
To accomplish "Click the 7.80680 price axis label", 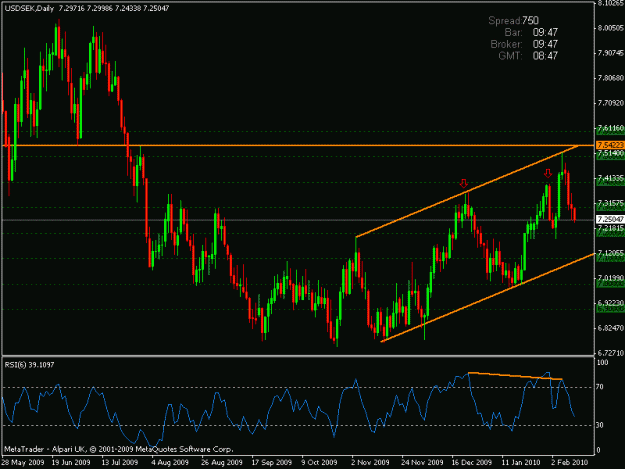I will pos(610,78).
